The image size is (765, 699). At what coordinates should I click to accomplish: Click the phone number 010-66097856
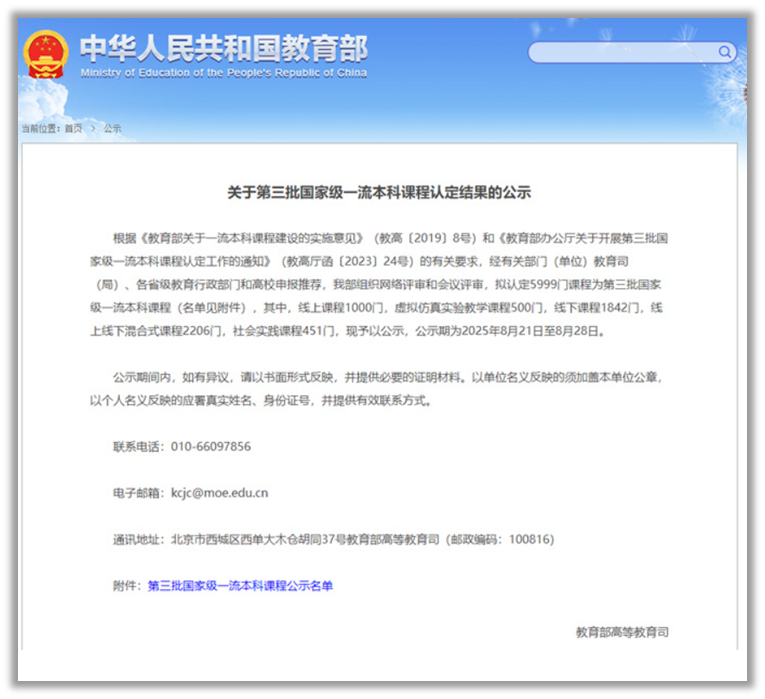click(x=210, y=446)
